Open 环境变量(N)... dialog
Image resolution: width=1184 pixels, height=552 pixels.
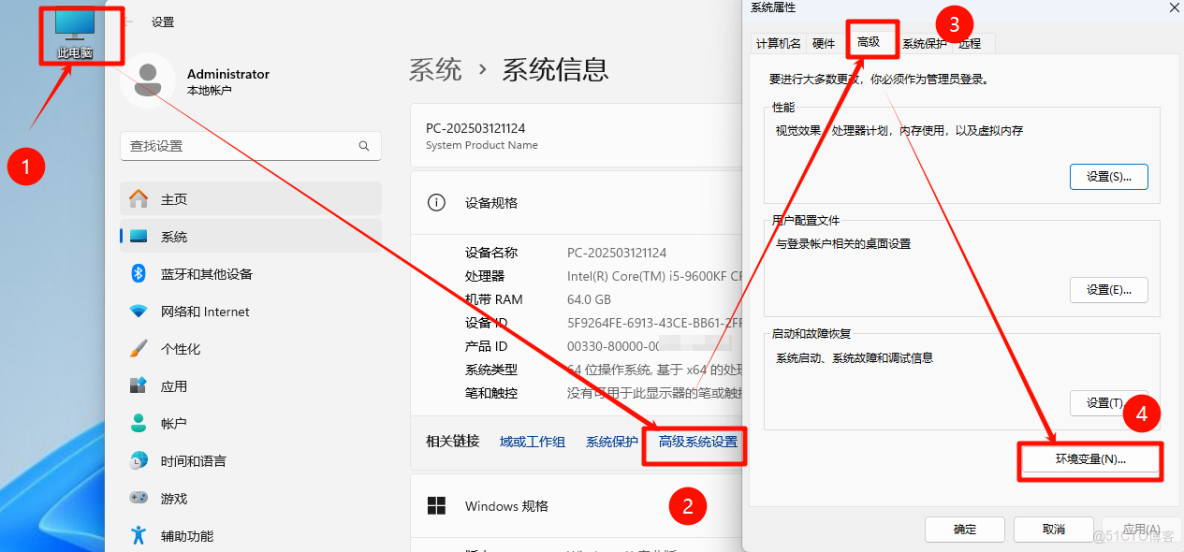tap(1090, 458)
